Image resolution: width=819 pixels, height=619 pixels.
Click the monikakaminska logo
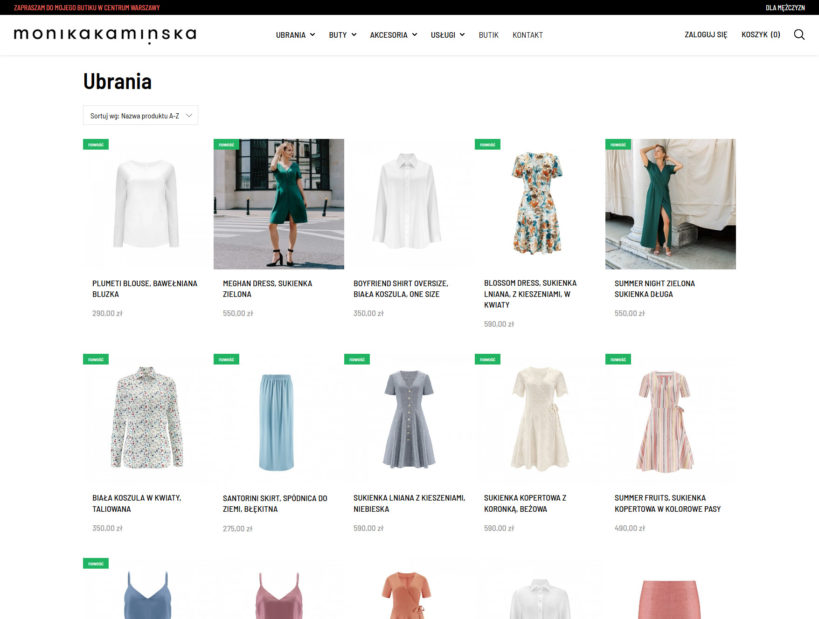(x=105, y=35)
